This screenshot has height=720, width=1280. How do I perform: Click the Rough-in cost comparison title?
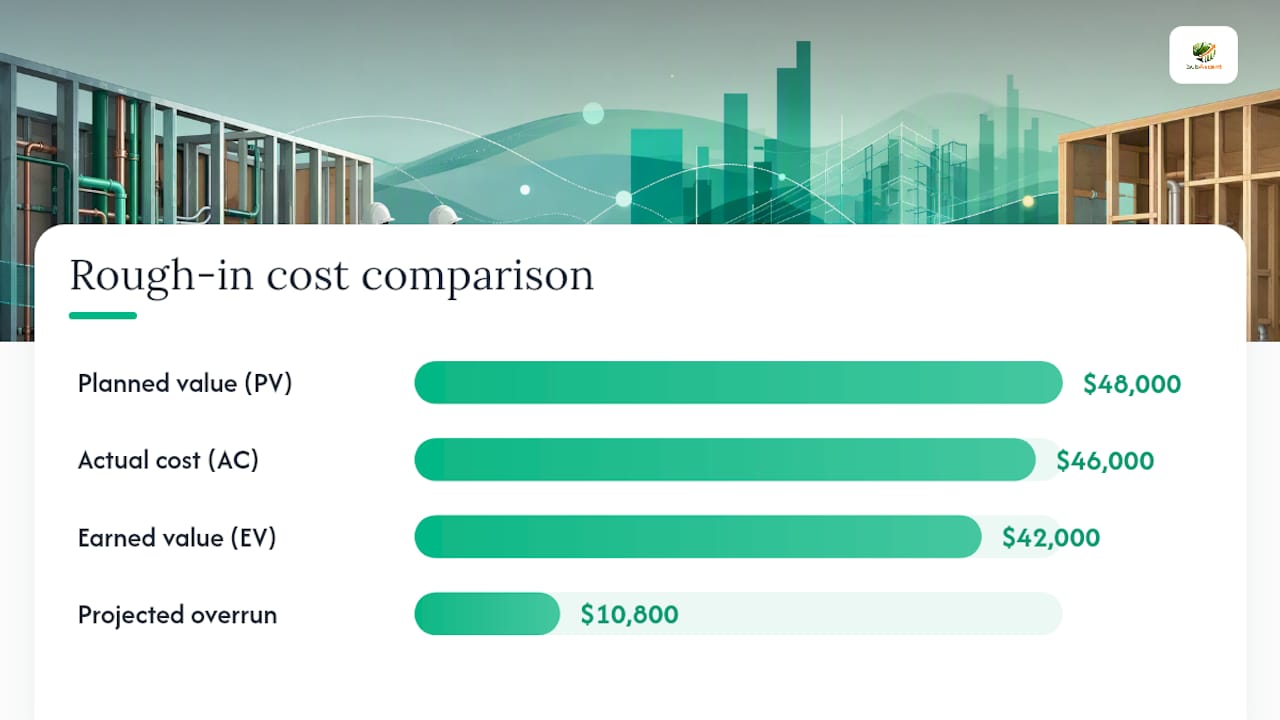[332, 275]
